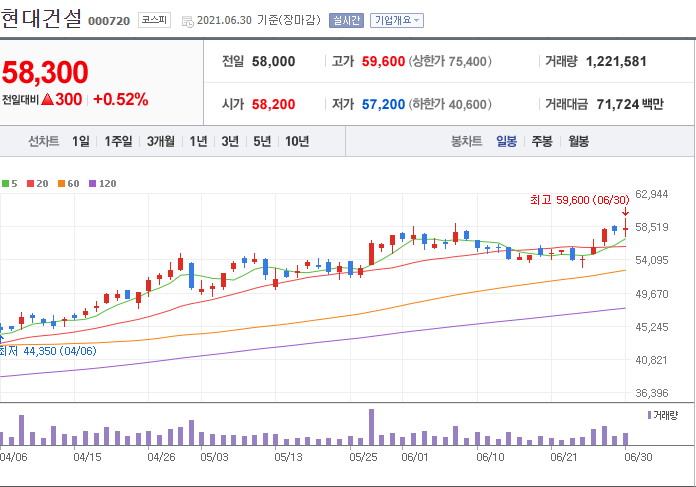Click the 하한가 40,600 text
Viewport: 696px width, 487px height.
point(450,104)
